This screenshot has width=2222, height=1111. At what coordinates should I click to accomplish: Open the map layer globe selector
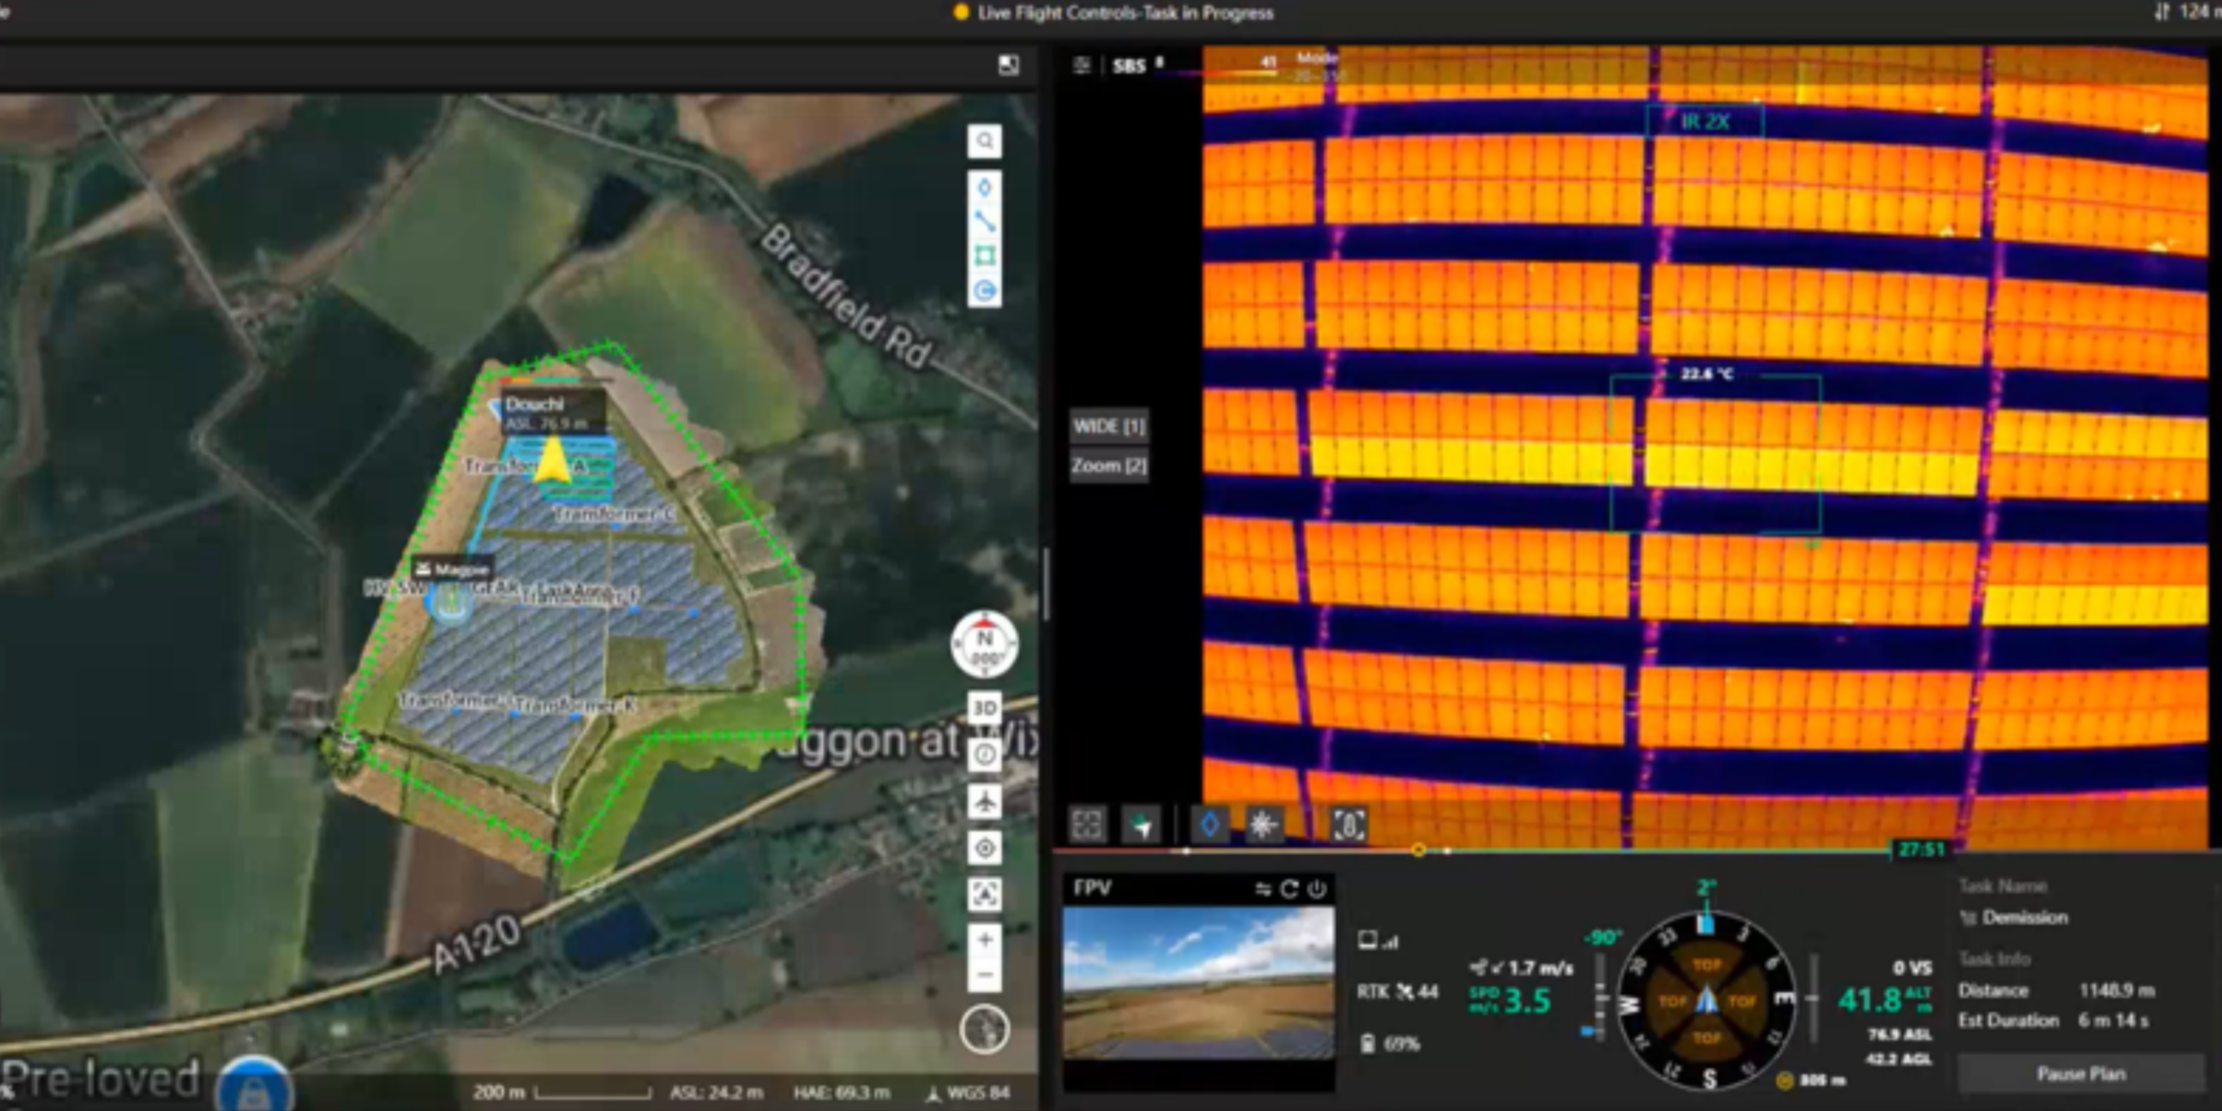click(985, 1029)
